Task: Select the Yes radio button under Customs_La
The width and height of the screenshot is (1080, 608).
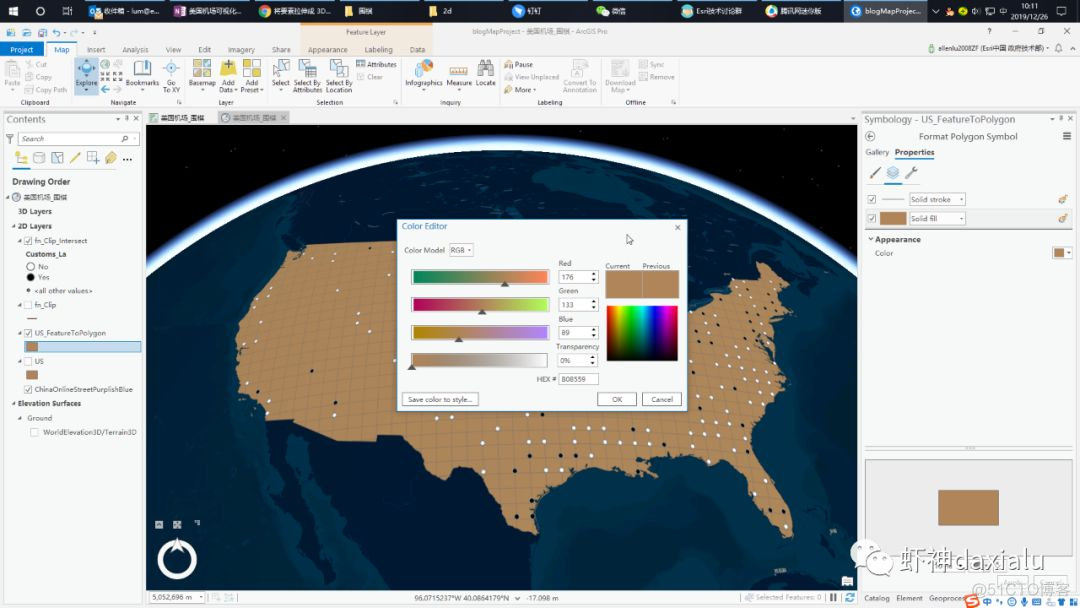Action: tap(32, 277)
